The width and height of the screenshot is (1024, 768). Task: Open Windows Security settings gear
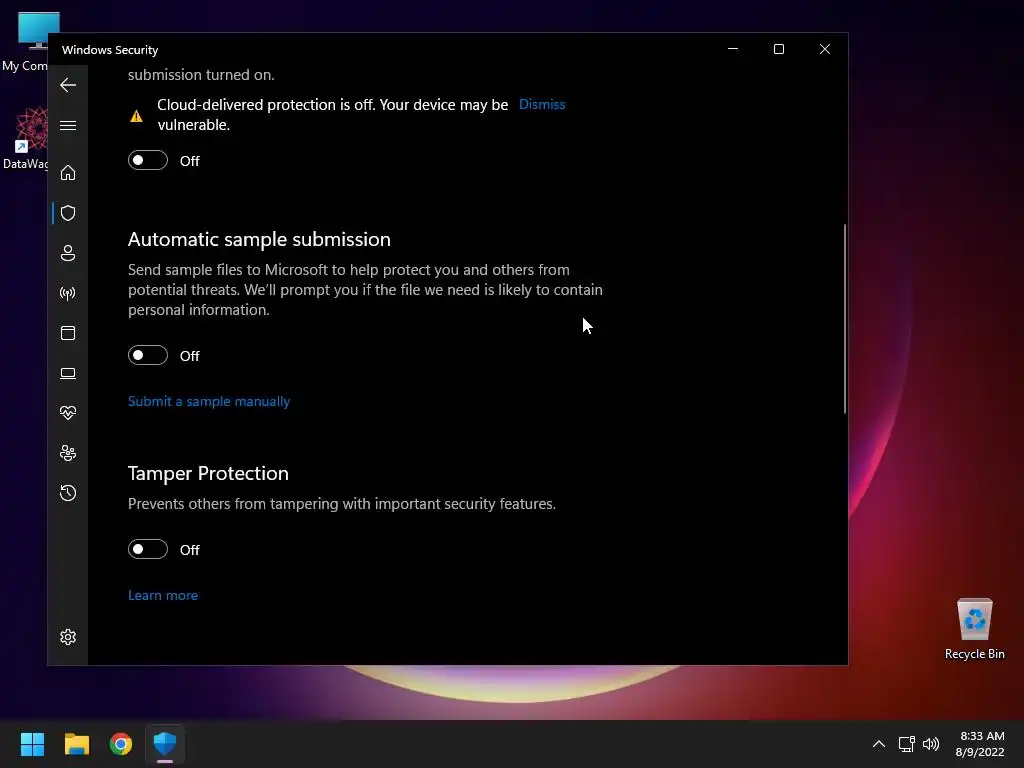pos(68,637)
